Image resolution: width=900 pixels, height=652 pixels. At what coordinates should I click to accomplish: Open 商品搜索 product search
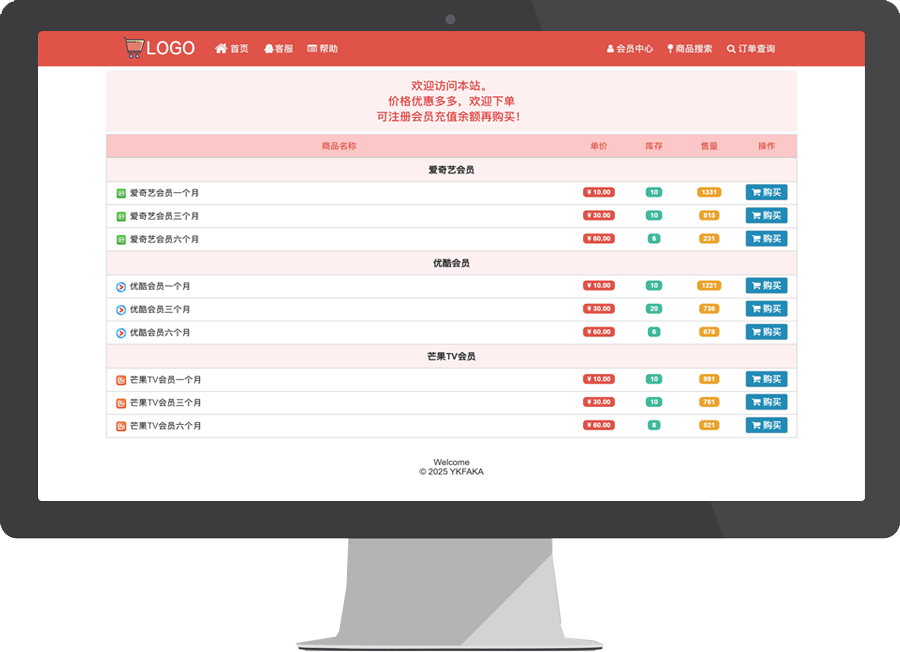point(690,49)
